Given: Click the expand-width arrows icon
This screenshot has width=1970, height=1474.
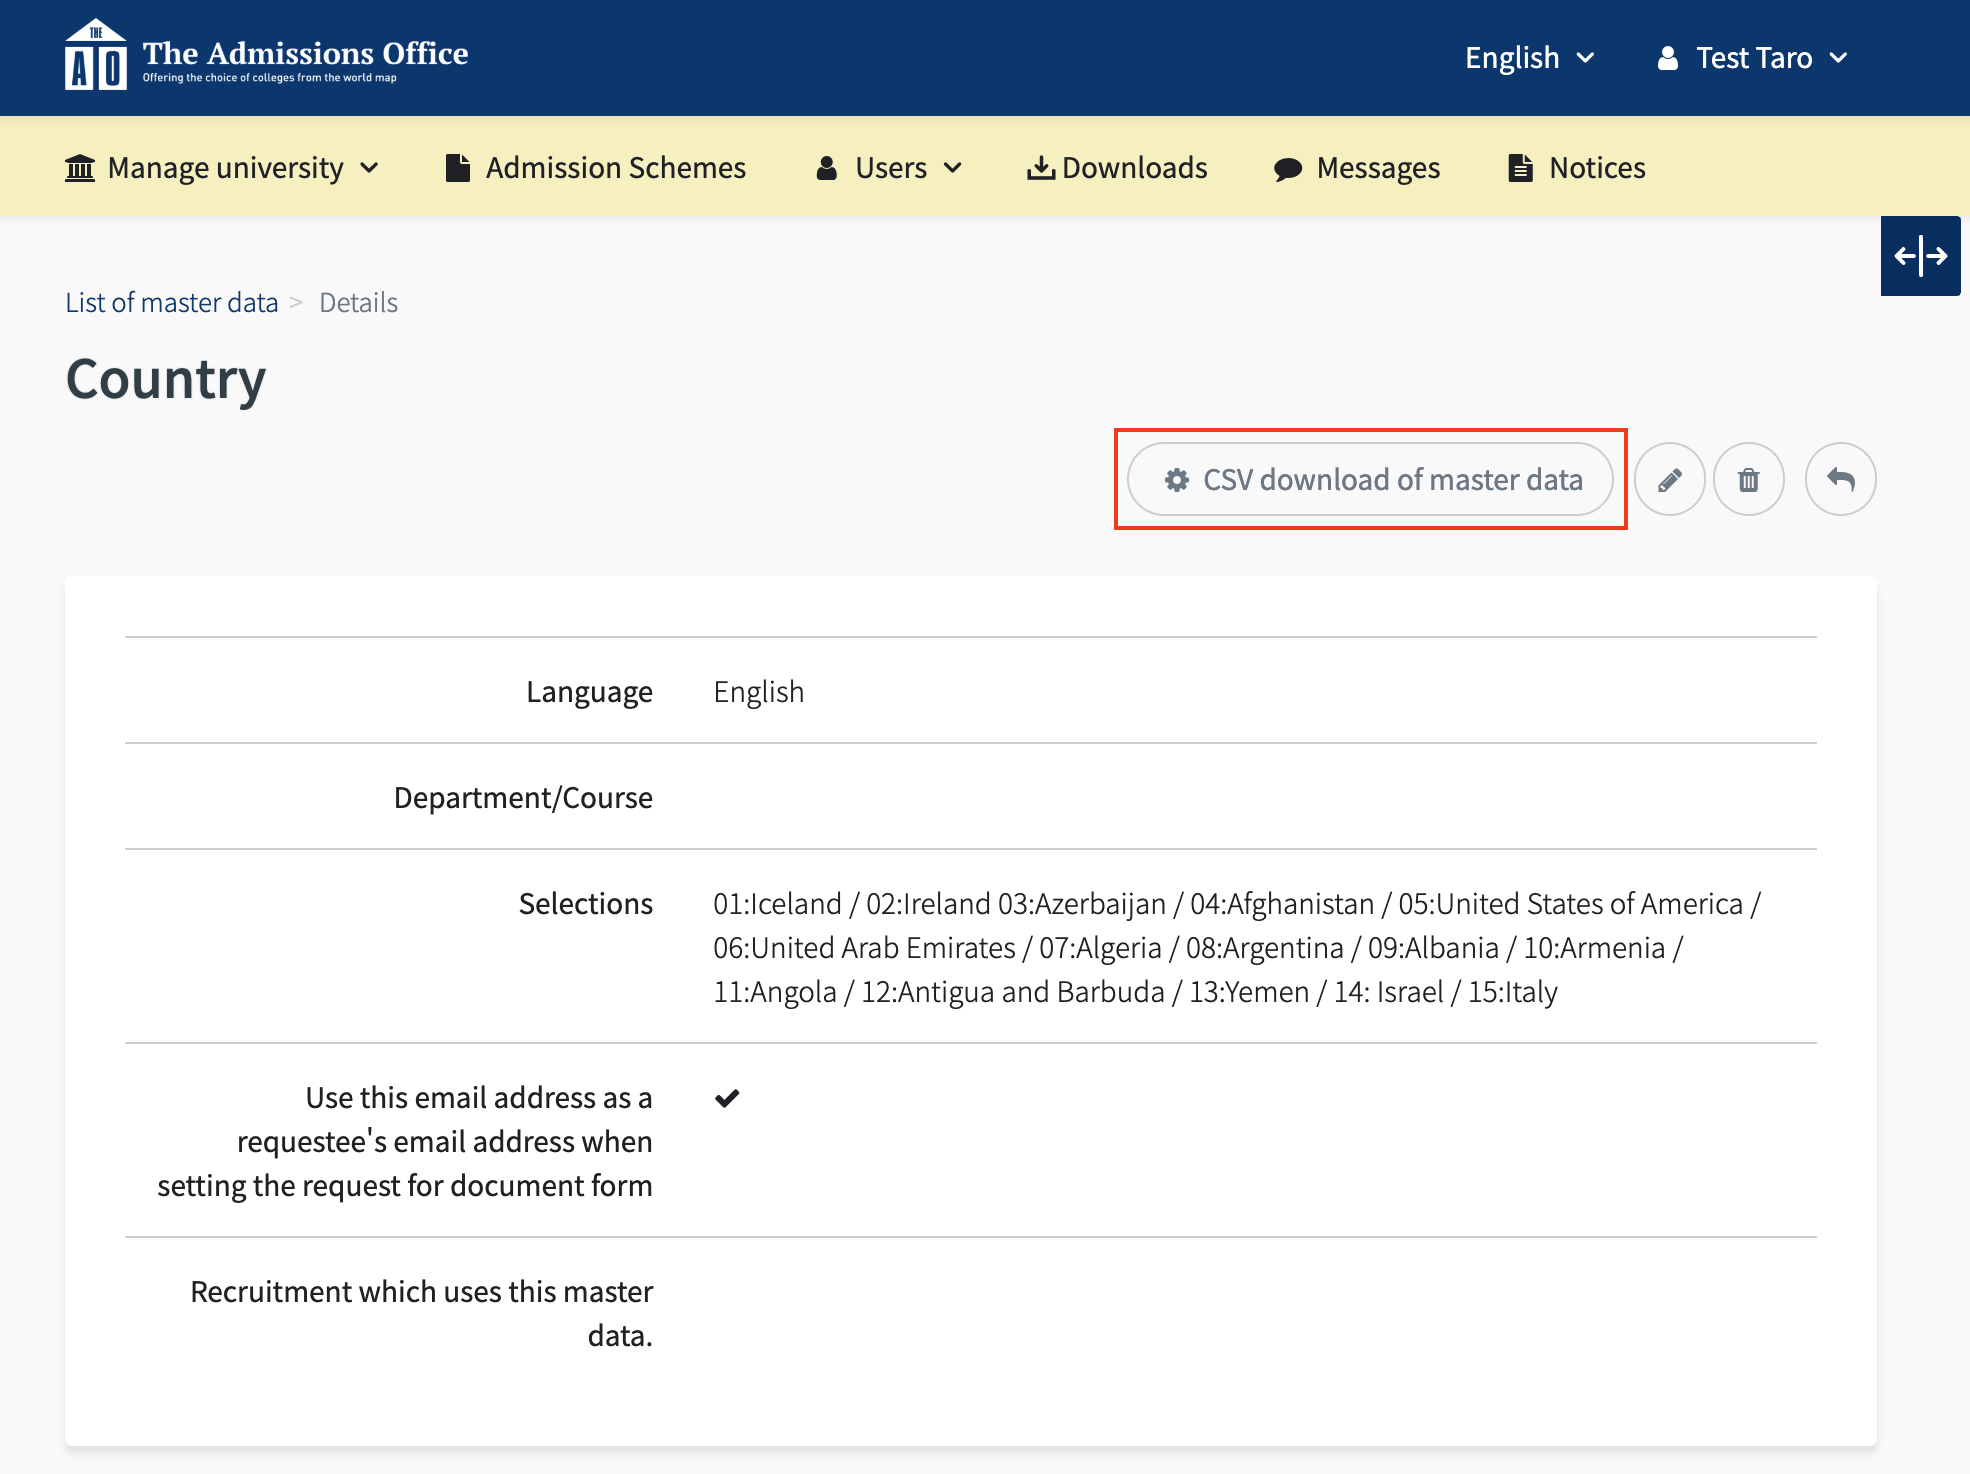Looking at the screenshot, I should point(1920,256).
